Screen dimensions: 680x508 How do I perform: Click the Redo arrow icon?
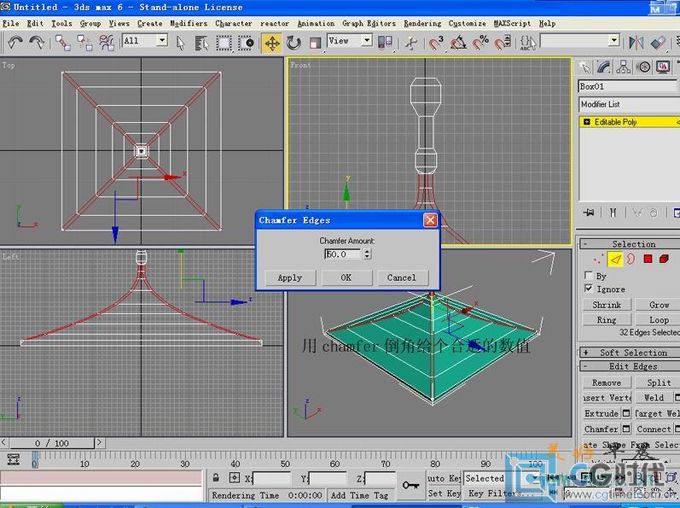pos(36,43)
